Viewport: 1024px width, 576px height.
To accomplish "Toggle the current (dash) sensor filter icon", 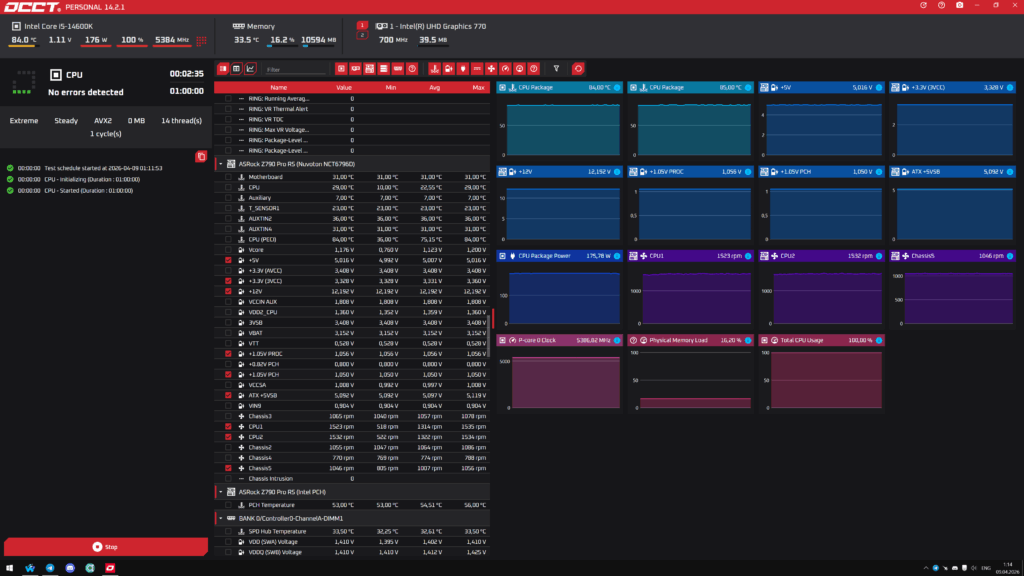I will pyautogui.click(x=477, y=69).
